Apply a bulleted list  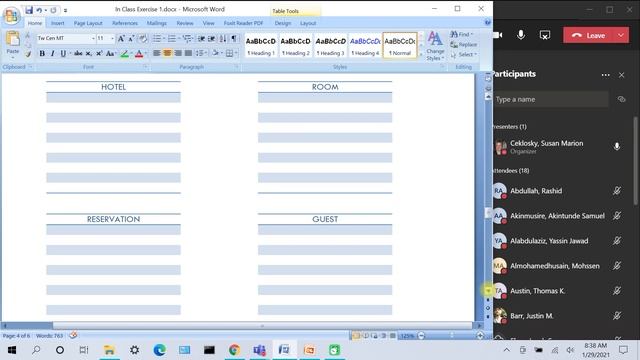157,38
